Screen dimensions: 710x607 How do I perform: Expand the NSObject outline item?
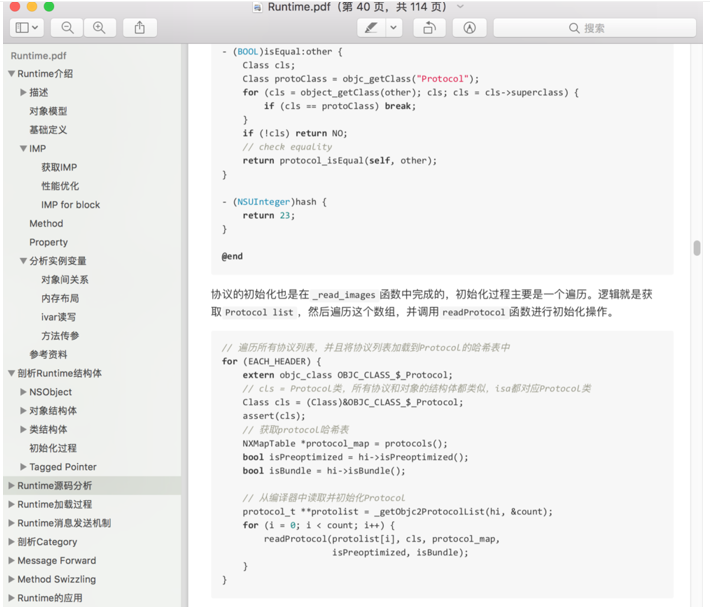click(23, 392)
